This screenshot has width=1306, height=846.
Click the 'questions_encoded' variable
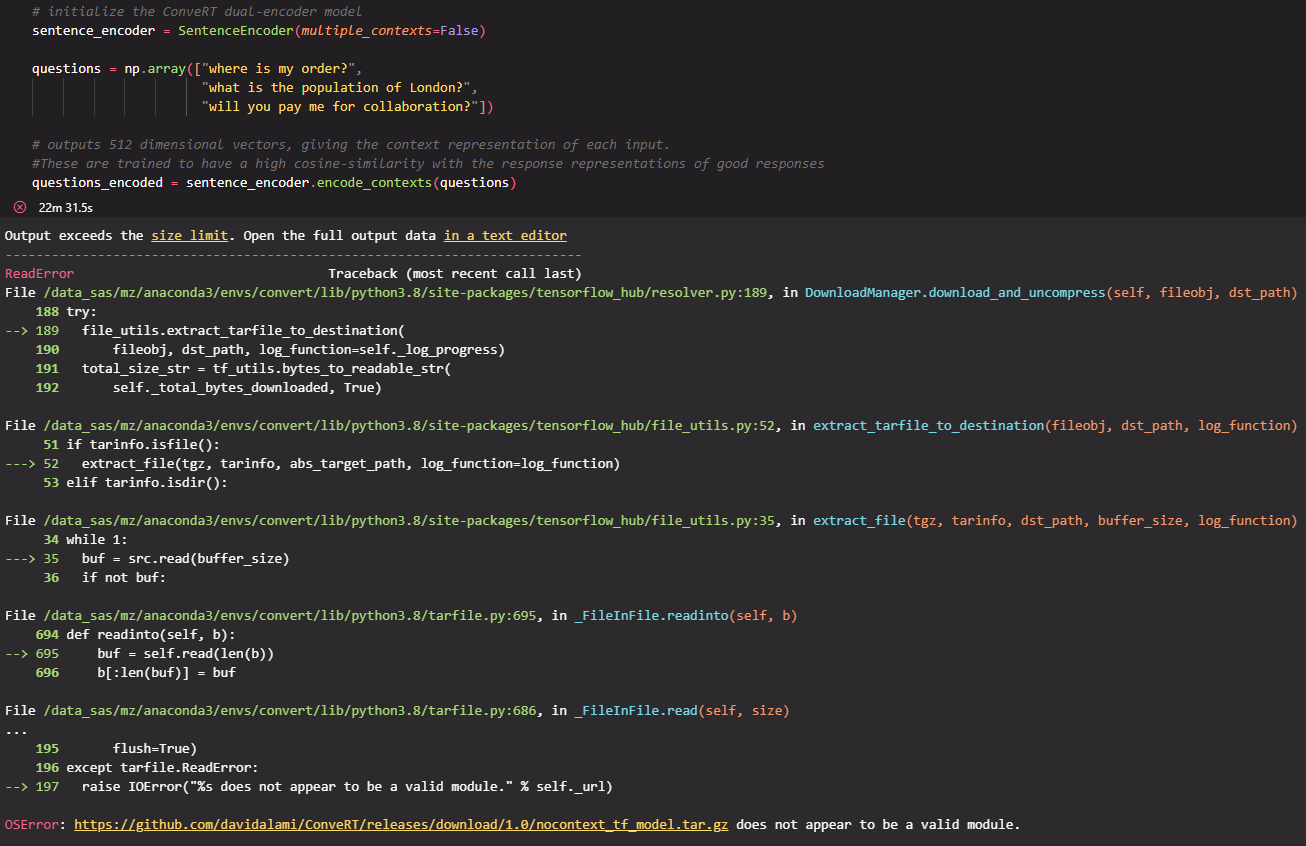point(97,183)
